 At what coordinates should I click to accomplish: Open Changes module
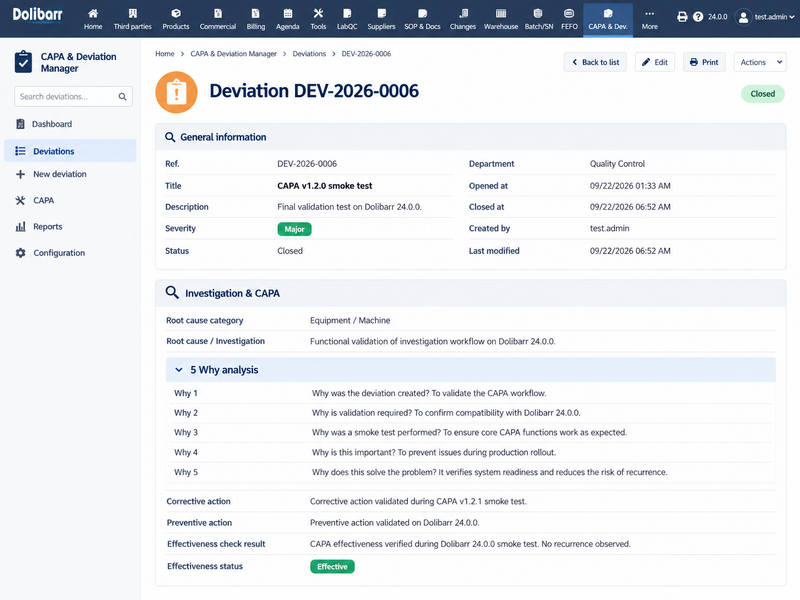[463, 19]
